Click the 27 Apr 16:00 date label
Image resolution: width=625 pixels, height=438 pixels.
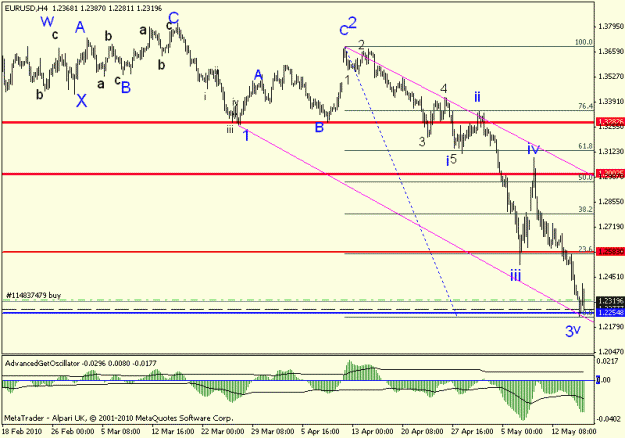472,432
